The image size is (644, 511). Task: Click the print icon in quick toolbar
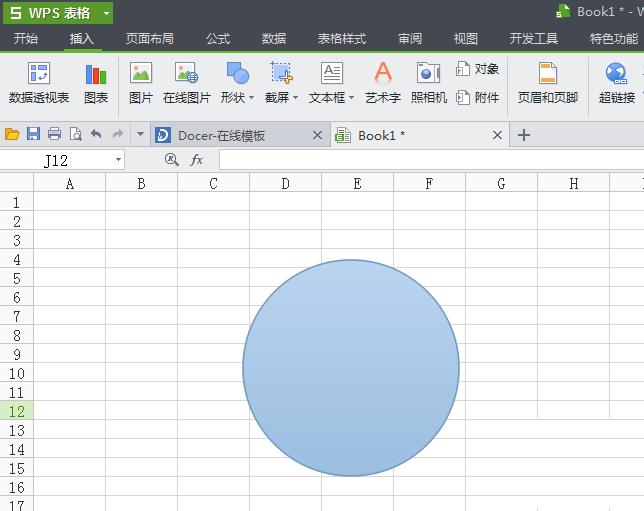pyautogui.click(x=54, y=134)
